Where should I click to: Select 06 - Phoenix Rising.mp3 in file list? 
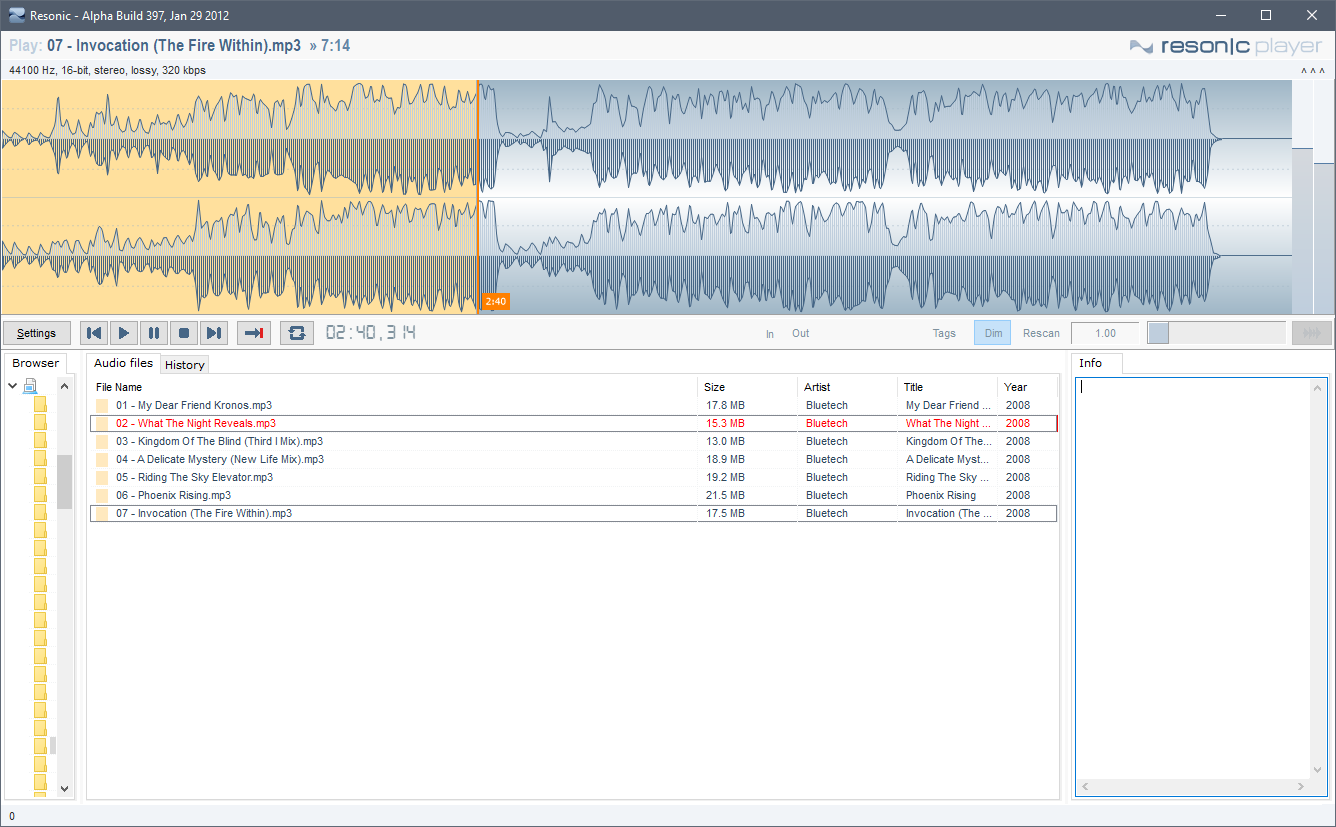point(185,495)
